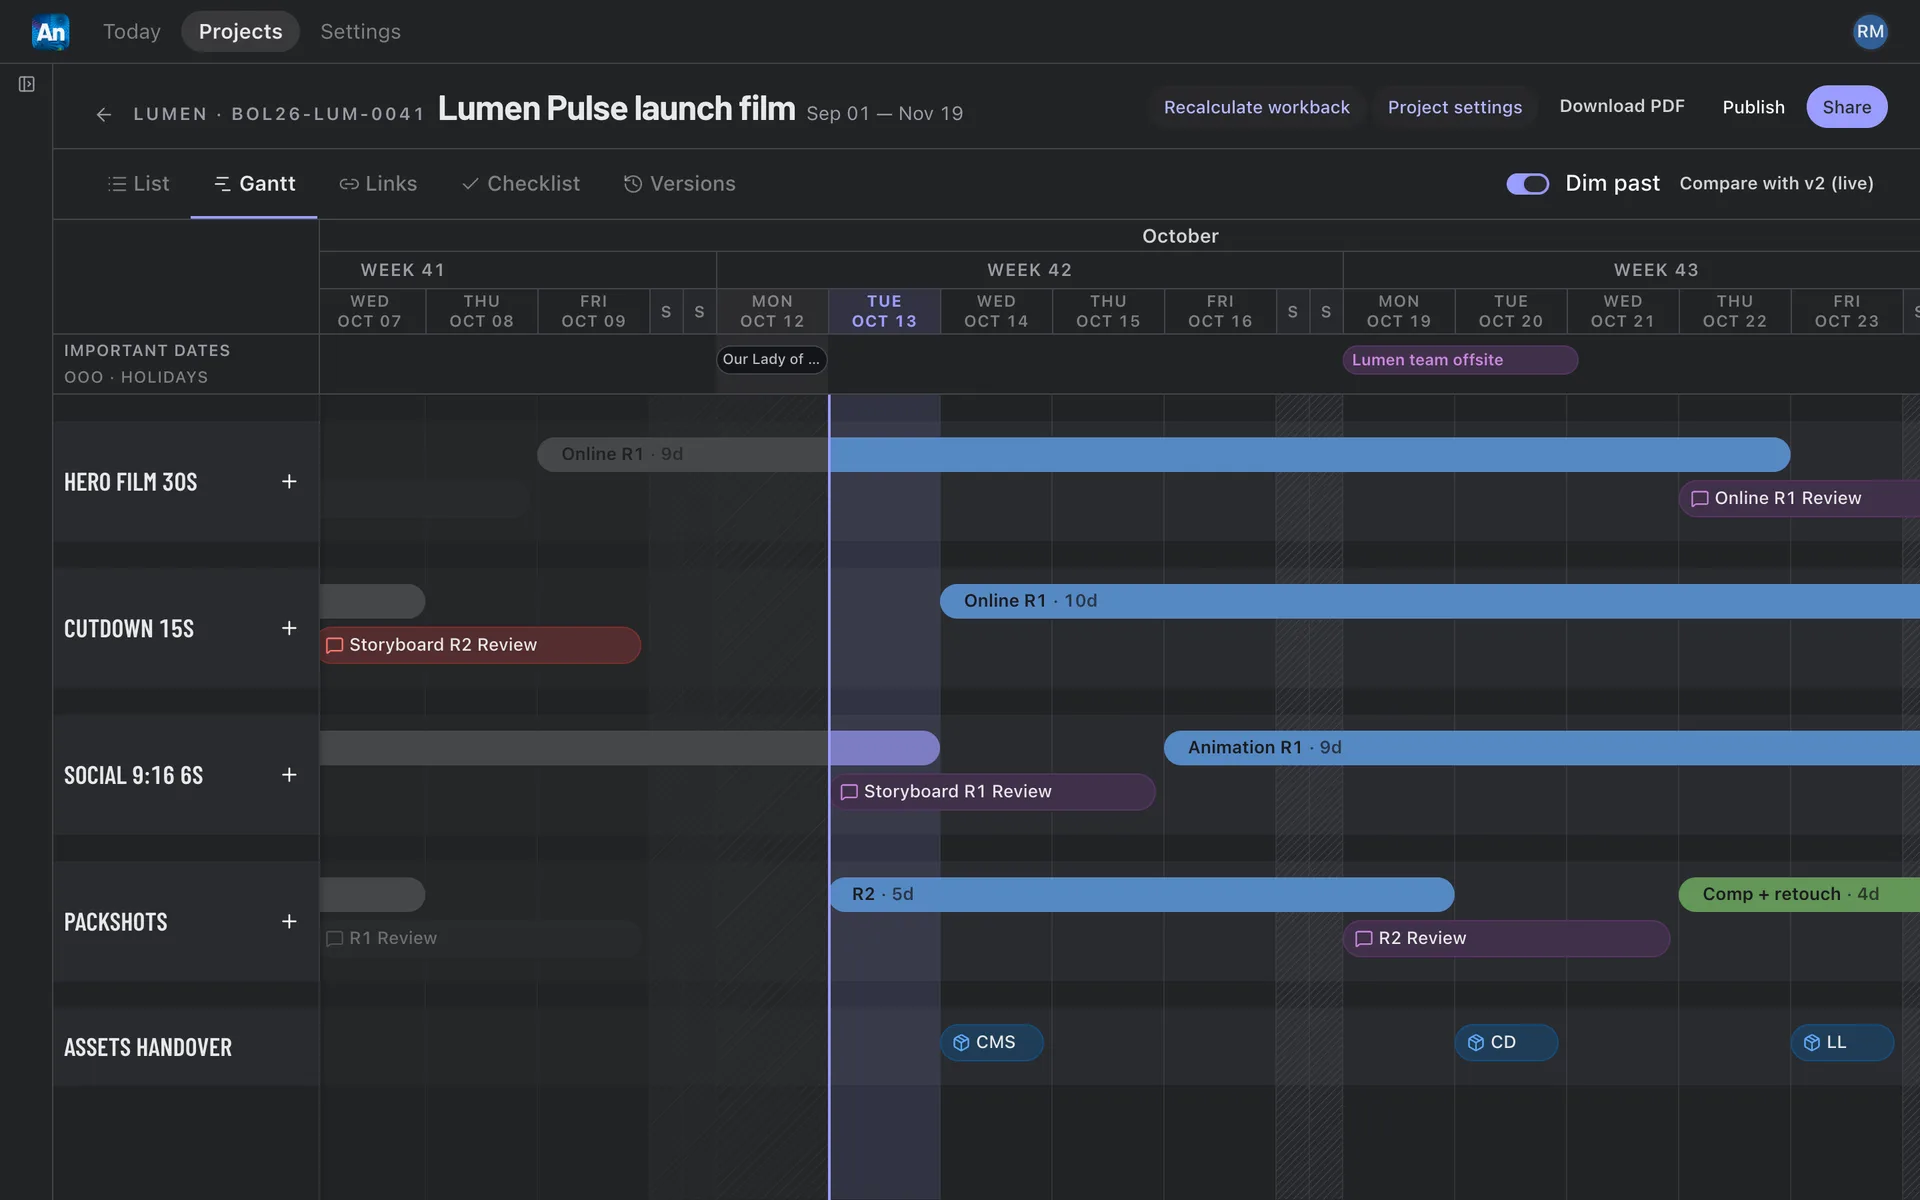Go to Today in top navigation
This screenshot has height=1200, width=1920.
click(x=131, y=32)
